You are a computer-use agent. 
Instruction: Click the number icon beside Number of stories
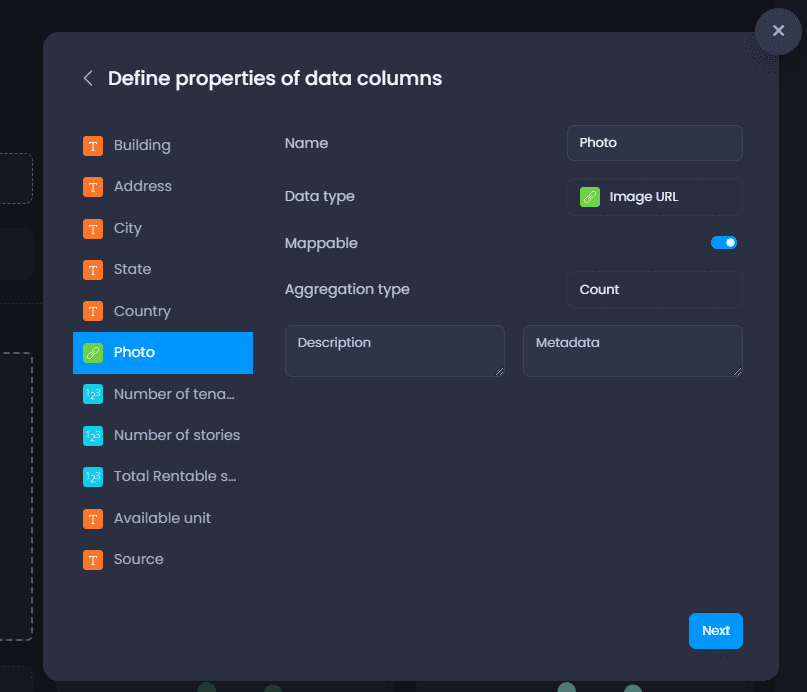pyautogui.click(x=93, y=436)
